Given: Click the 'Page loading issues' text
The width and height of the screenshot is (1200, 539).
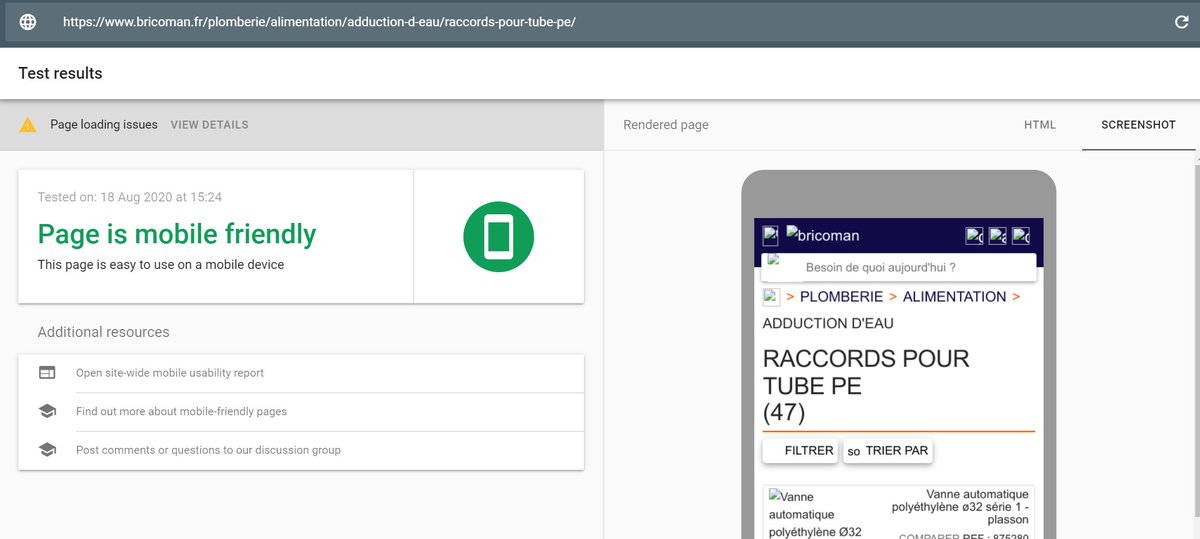Looking at the screenshot, I should [104, 125].
